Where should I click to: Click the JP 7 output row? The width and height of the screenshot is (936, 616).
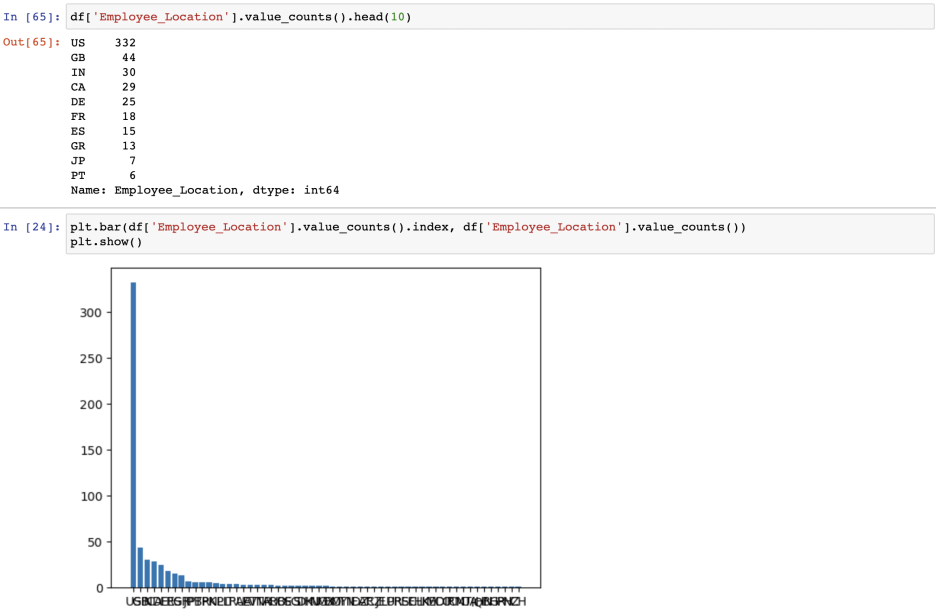(103, 161)
